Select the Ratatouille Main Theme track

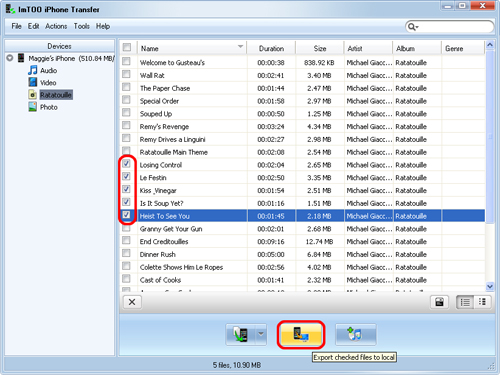(x=302, y=152)
